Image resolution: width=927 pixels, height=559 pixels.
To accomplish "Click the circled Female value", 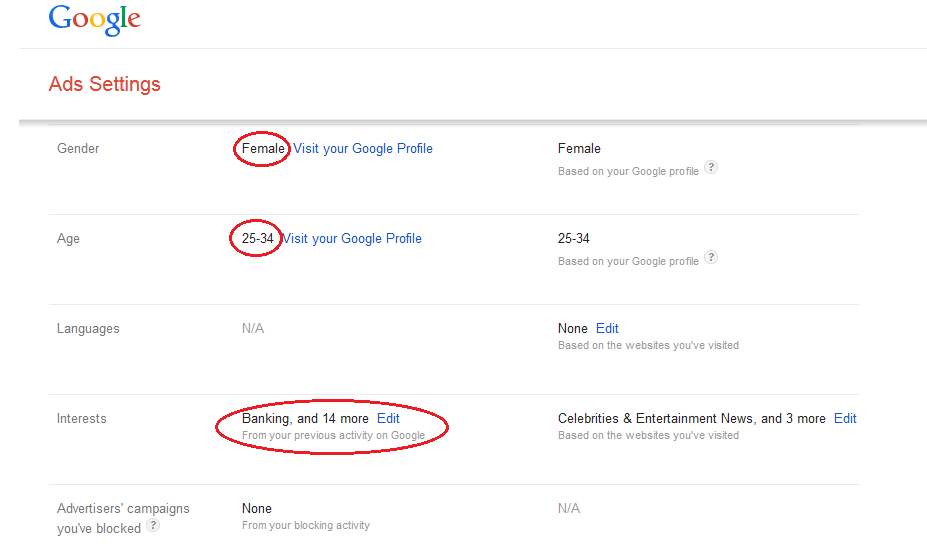I will tap(263, 149).
